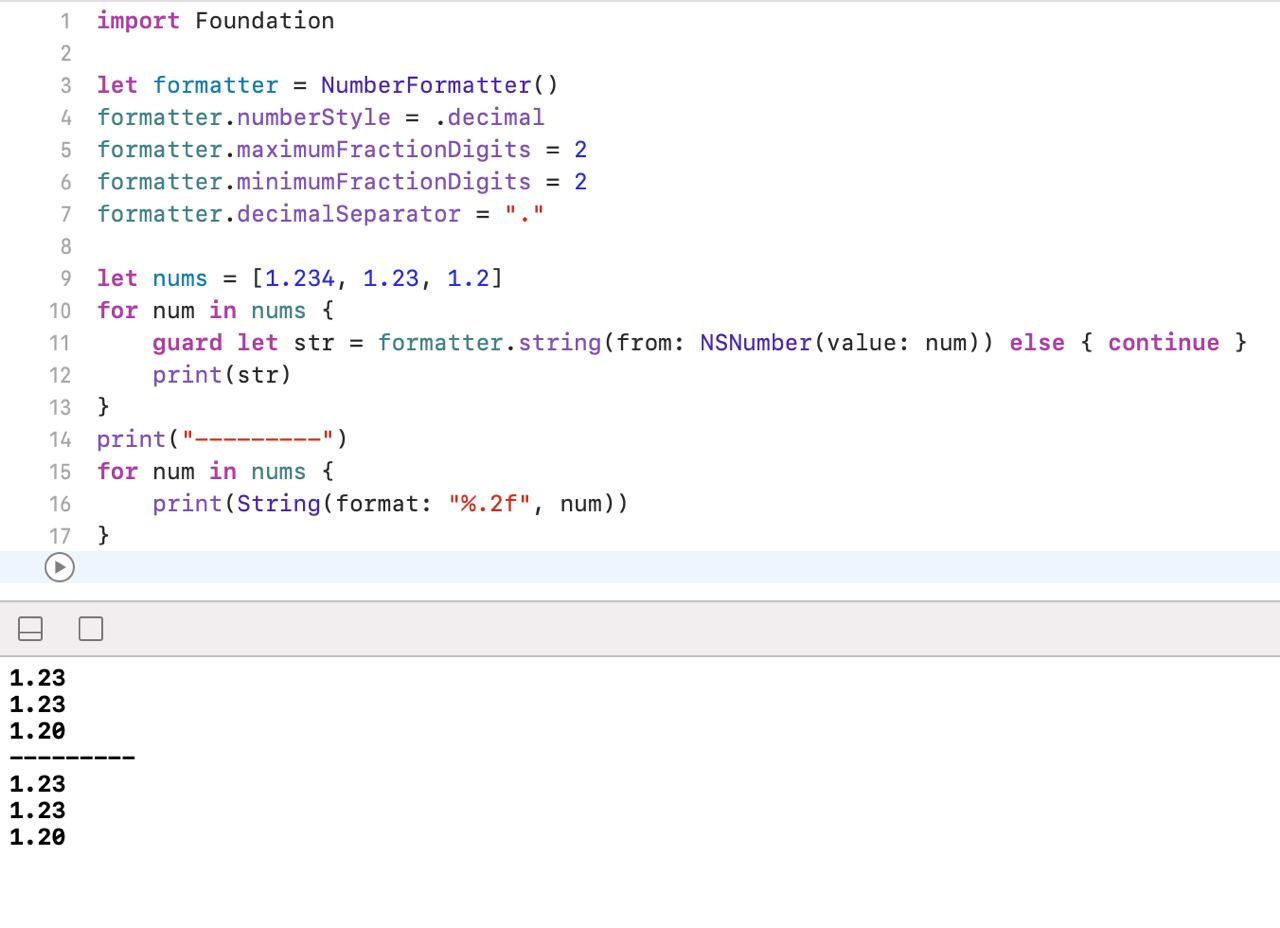Click the square console view icon
The height and width of the screenshot is (928, 1280).
[x=91, y=629]
